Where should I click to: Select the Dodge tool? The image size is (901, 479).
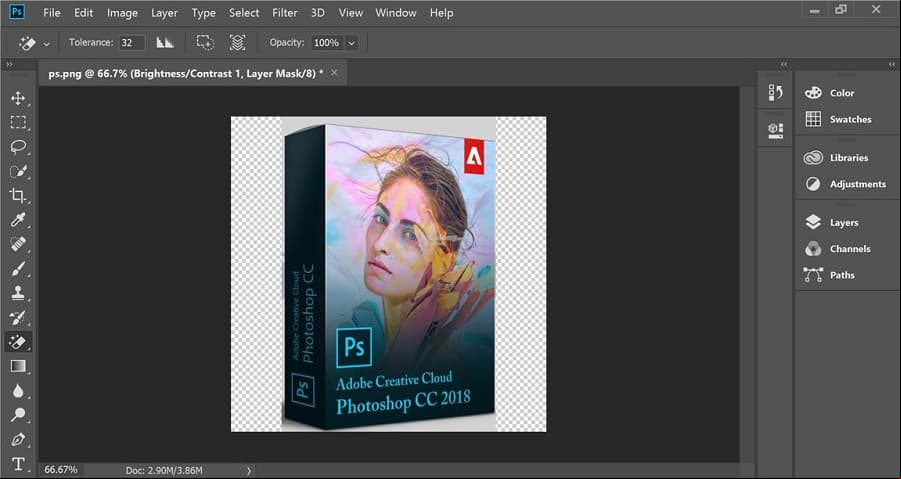pos(18,415)
